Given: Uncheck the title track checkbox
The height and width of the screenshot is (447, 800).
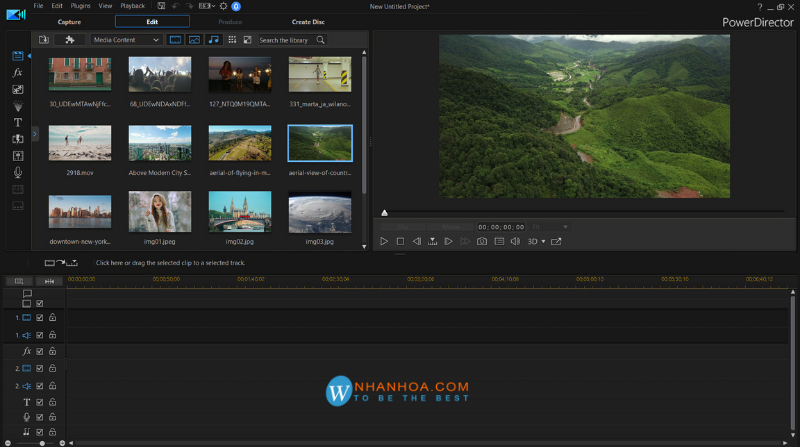Looking at the screenshot, I should coord(39,402).
